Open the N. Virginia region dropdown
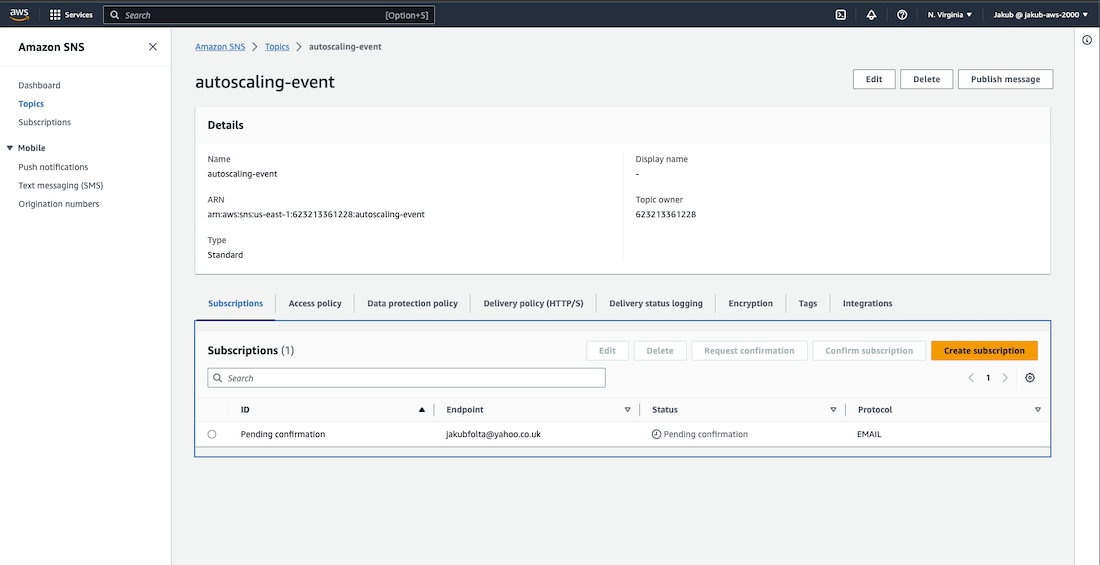 point(949,15)
